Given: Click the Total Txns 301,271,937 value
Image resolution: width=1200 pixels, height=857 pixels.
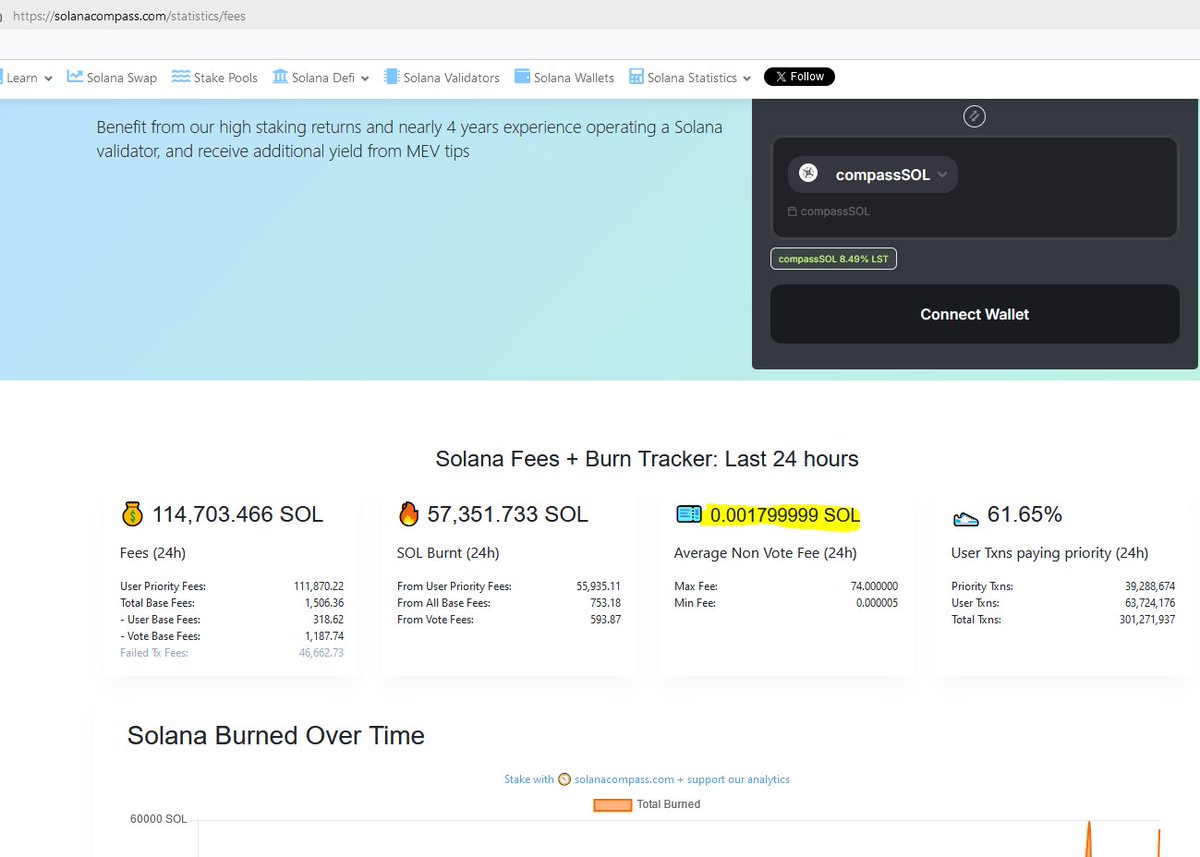Looking at the screenshot, I should tap(1147, 620).
